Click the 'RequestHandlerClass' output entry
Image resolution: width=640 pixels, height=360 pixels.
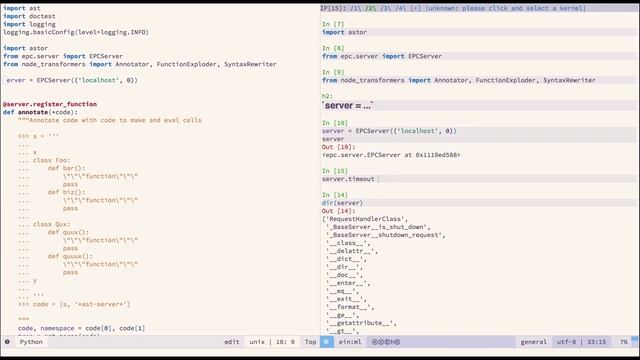pyautogui.click(x=366, y=219)
